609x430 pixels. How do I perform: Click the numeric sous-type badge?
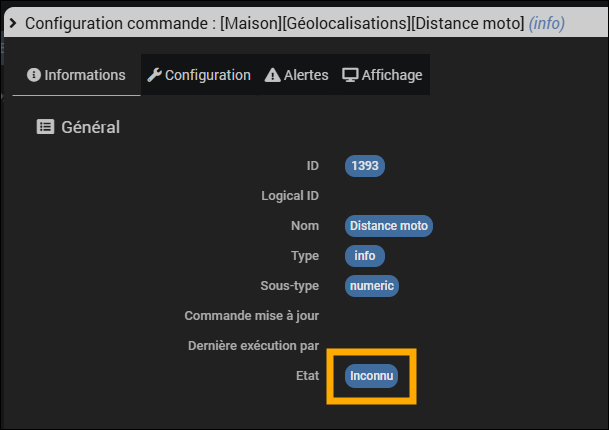[372, 286]
